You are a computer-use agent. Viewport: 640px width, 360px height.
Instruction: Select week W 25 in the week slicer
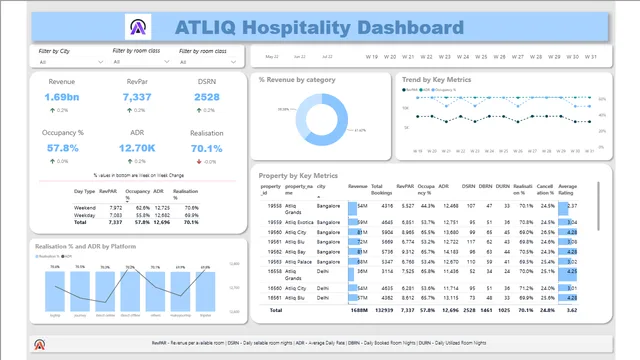pos(481,57)
